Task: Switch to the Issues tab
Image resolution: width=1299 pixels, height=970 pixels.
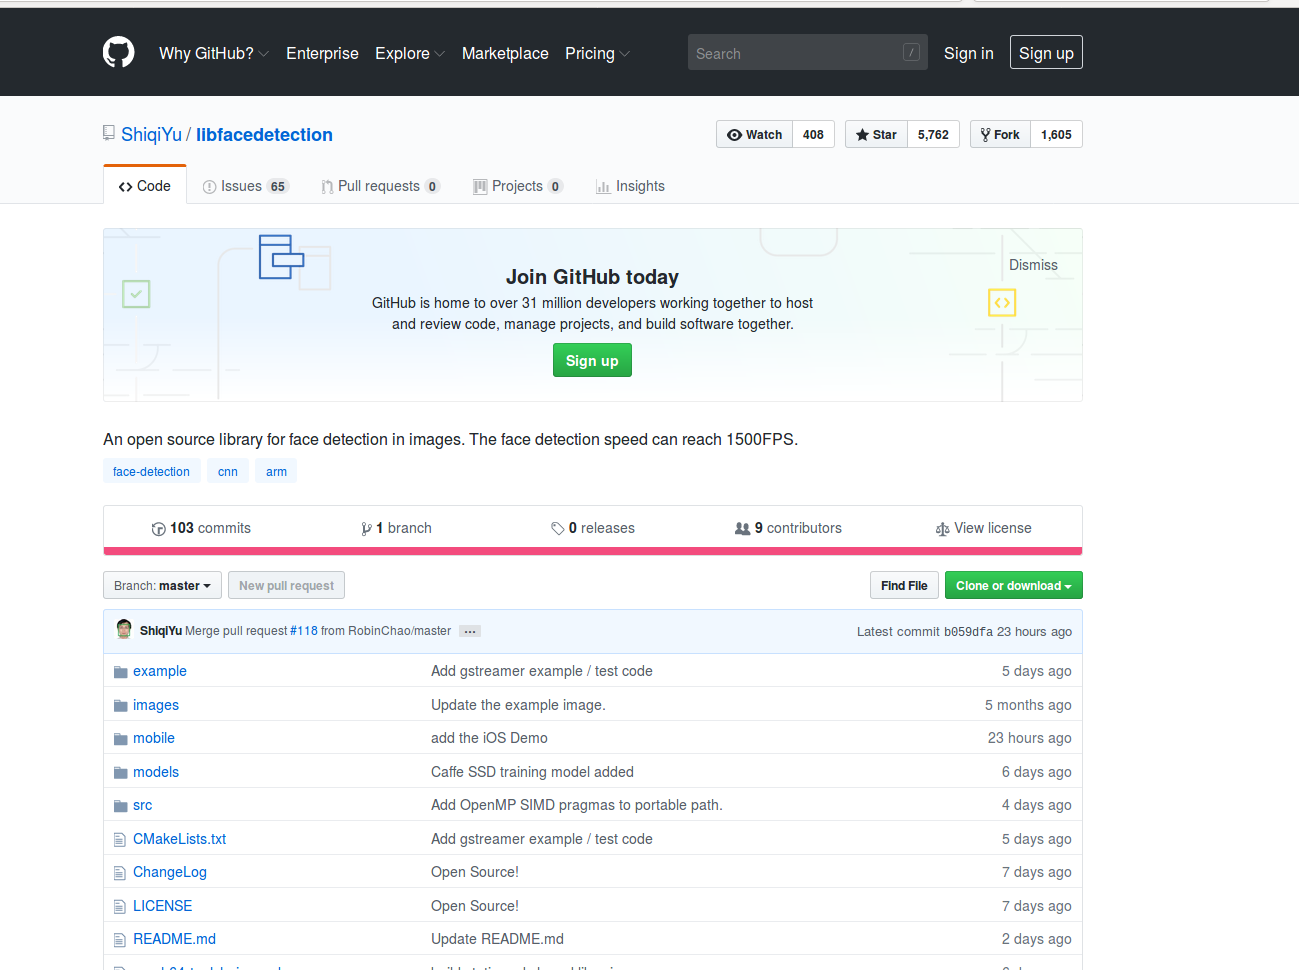Action: [245, 186]
